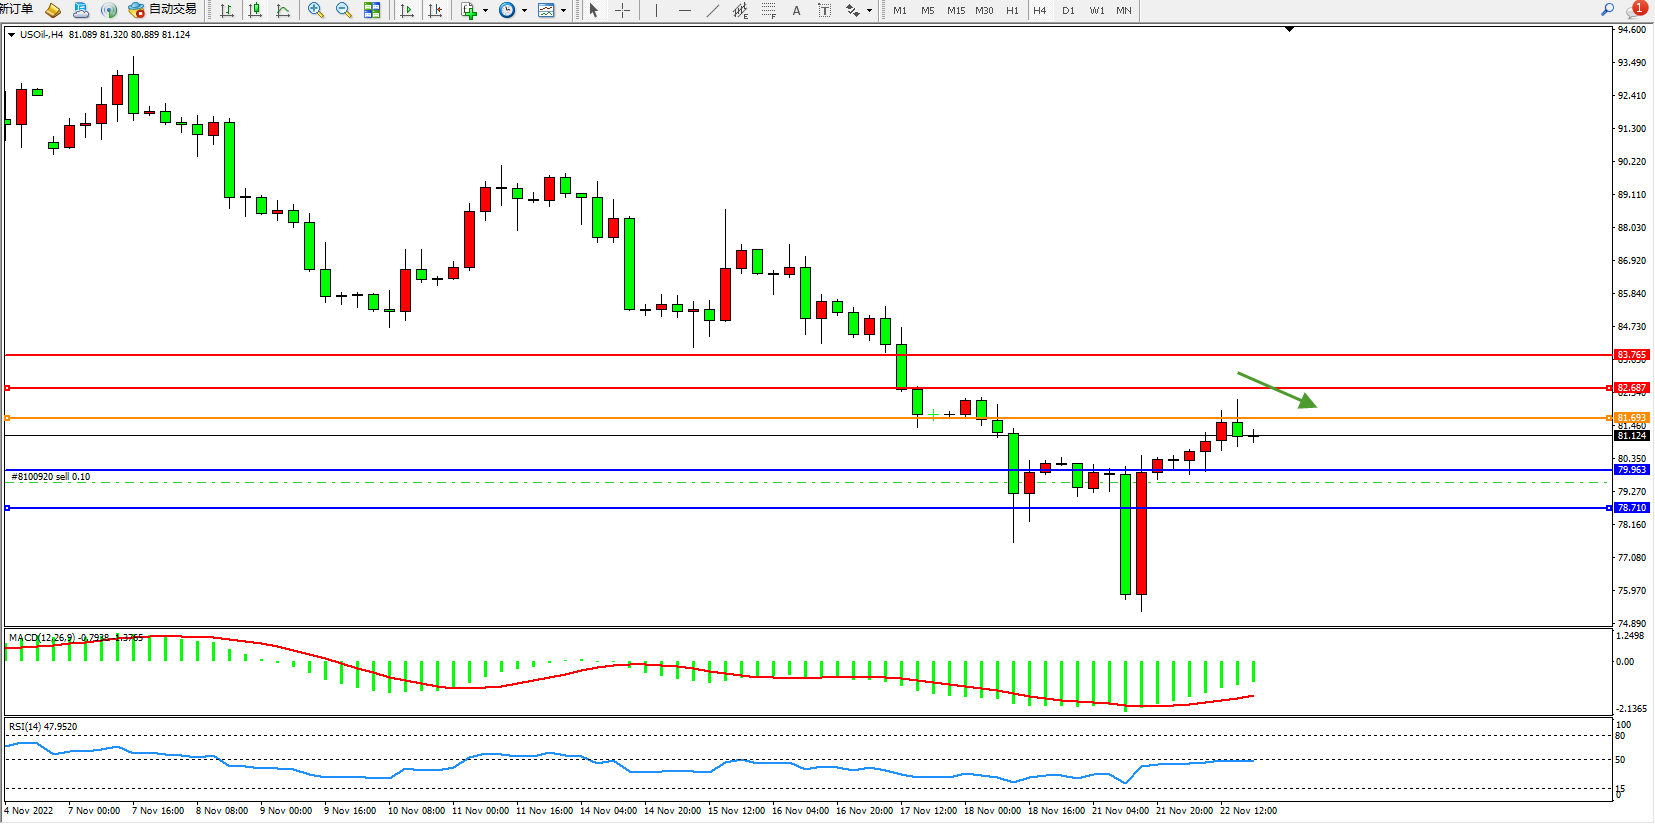Viewport: 1655px width, 824px height.
Task: Click the zoom in magnifier icon
Action: tap(316, 10)
